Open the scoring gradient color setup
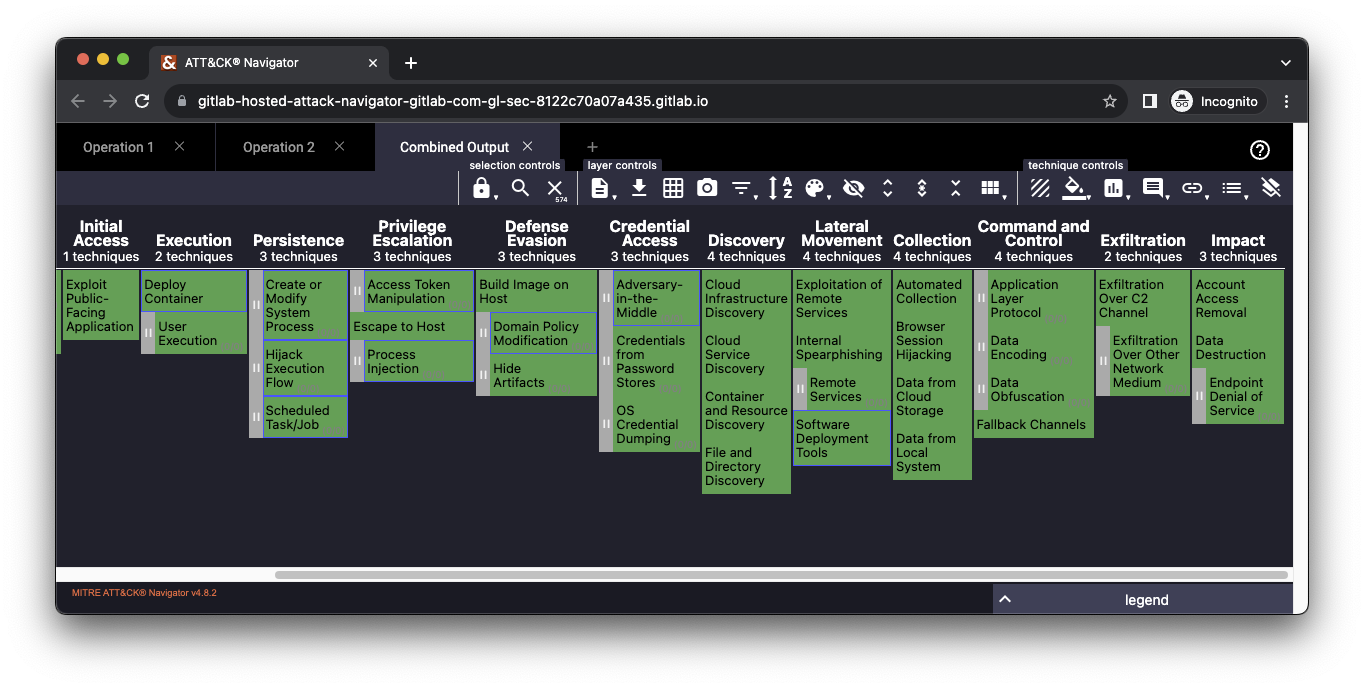 (812, 187)
